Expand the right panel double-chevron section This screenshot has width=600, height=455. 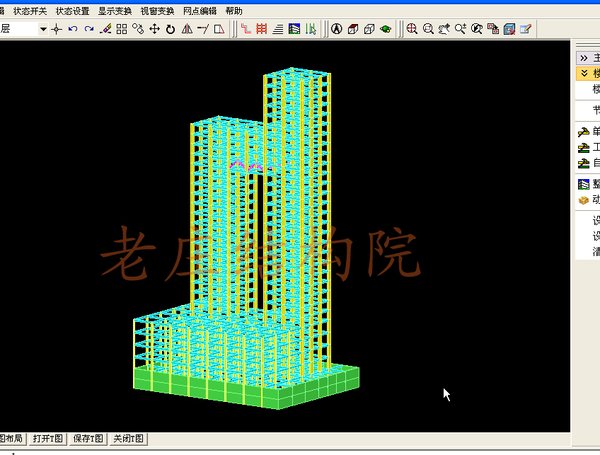click(584, 58)
